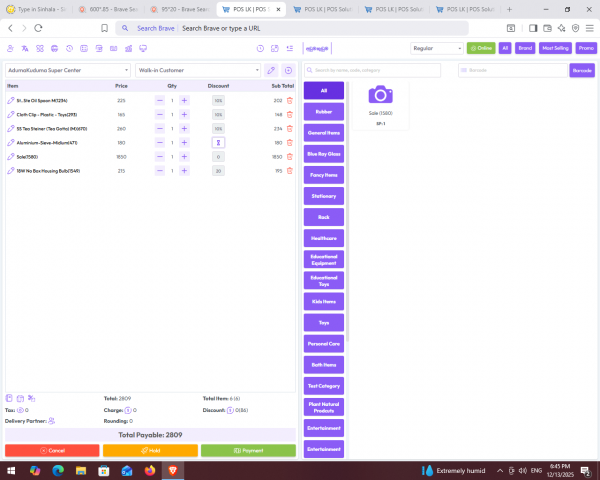Screen dimensions: 600x480
Task: Edit the Cloth Clip cart item
Action: click(x=11, y=114)
